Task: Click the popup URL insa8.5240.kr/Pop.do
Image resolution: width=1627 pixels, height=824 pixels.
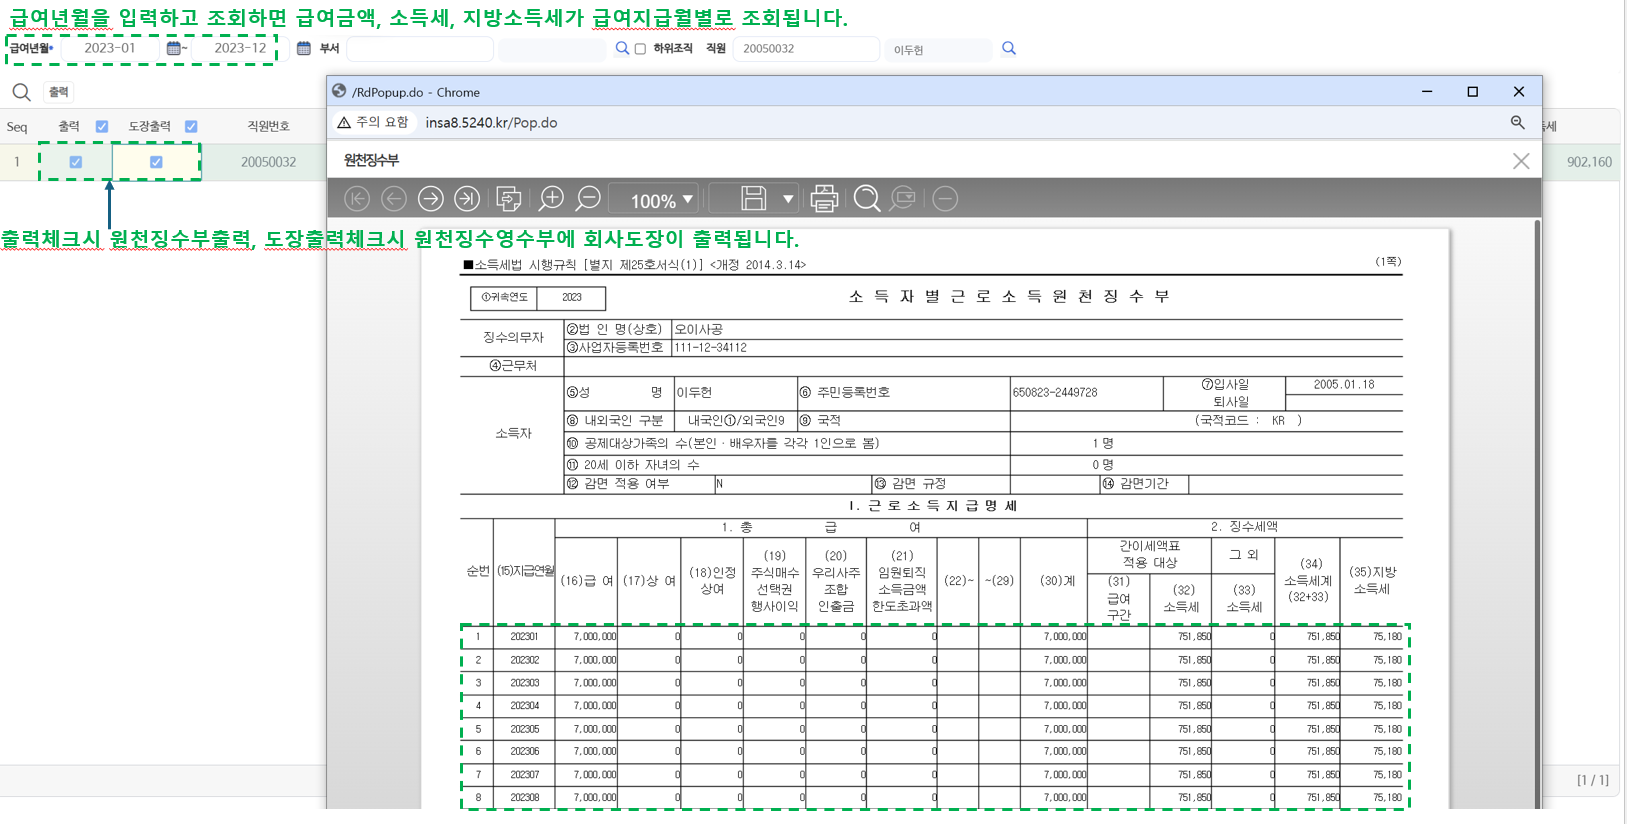Action: [491, 123]
